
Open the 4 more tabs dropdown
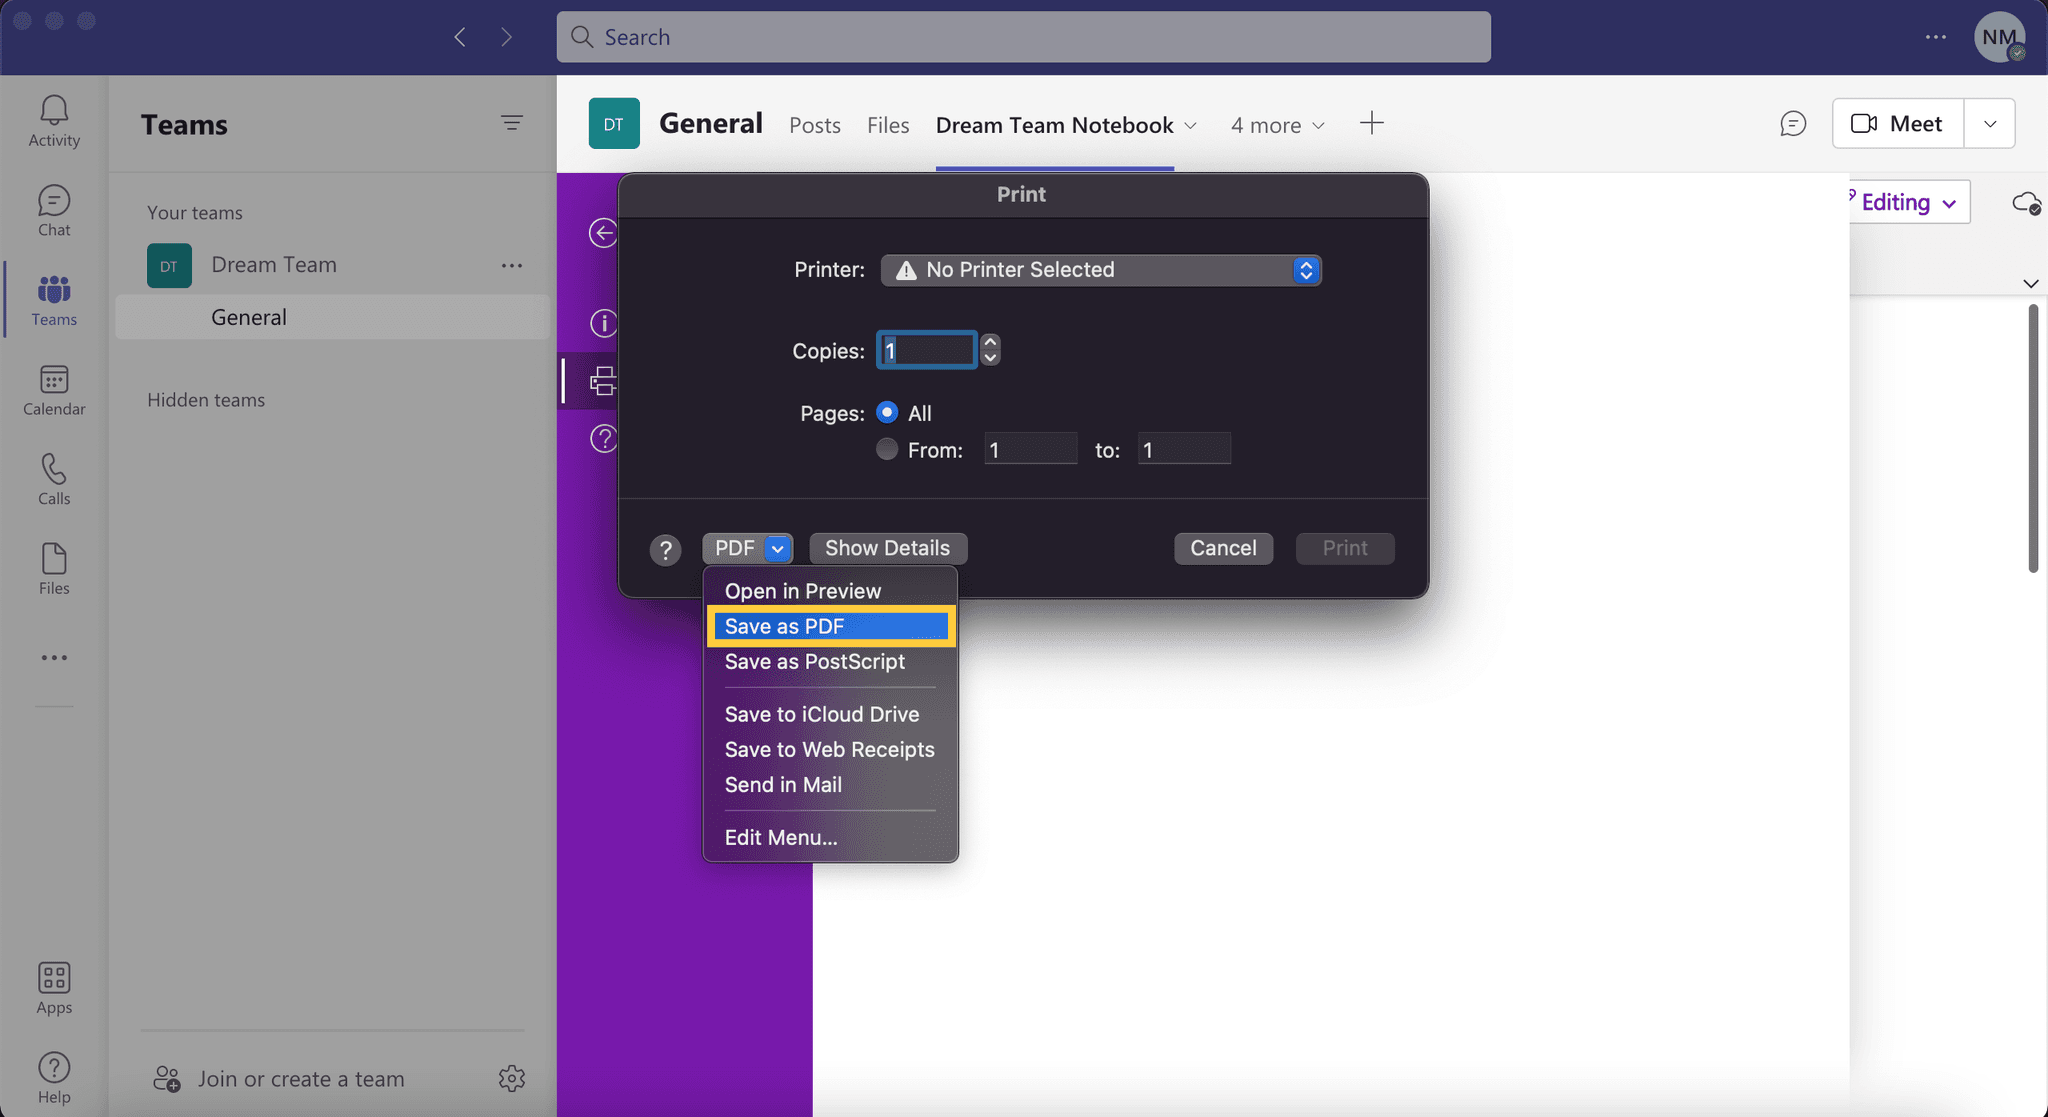click(1277, 125)
